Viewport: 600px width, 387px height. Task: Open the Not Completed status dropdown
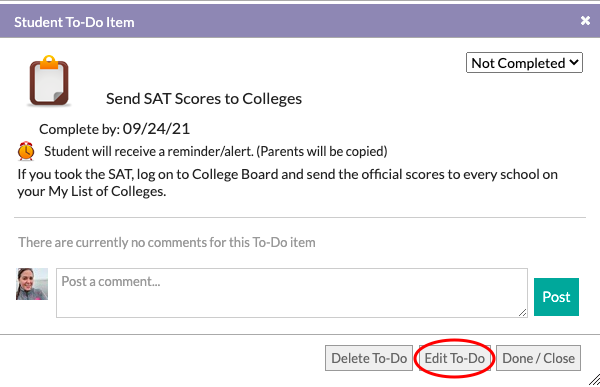[524, 63]
